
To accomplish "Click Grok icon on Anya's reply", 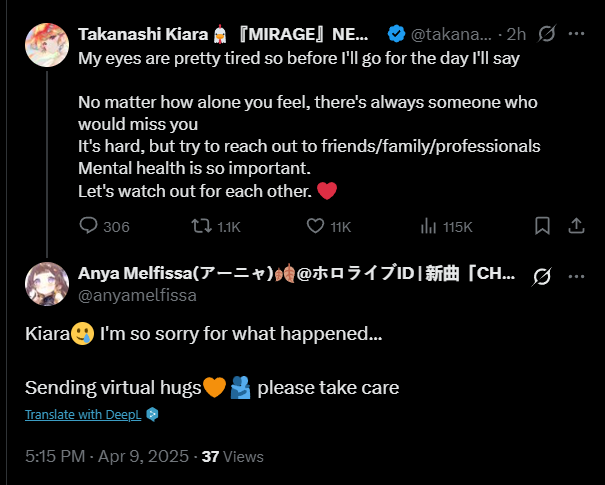I will coord(542,276).
